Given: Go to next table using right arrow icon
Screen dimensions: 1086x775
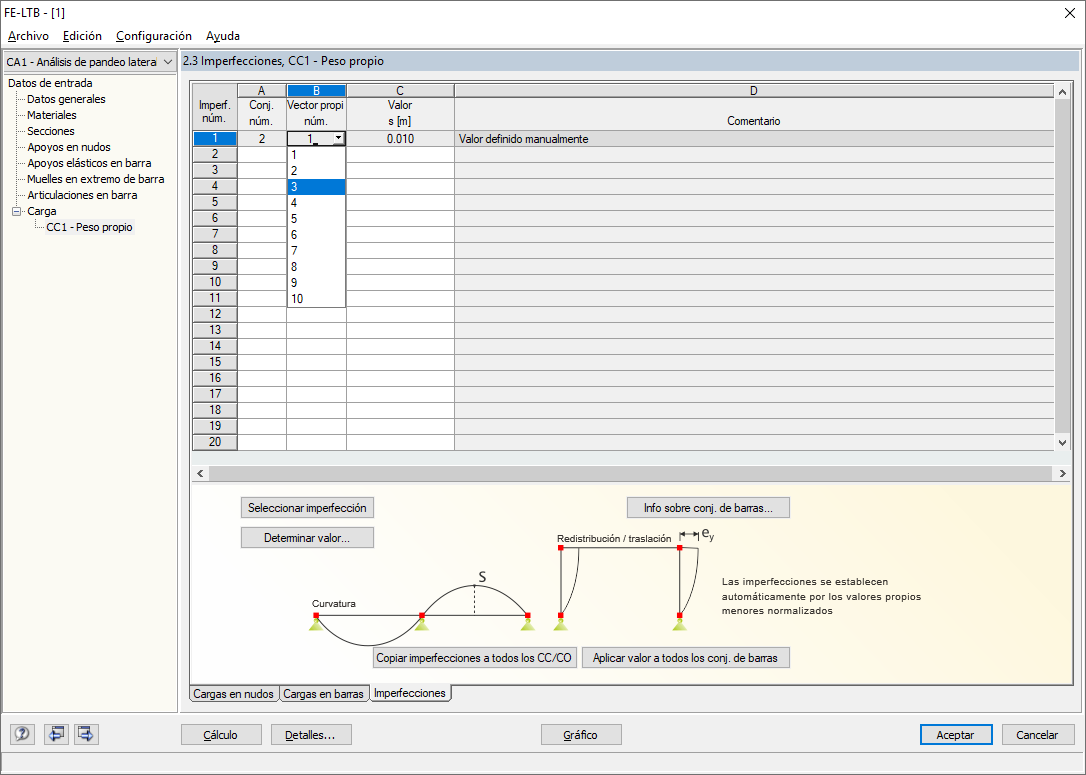Looking at the screenshot, I should pyautogui.click(x=86, y=733).
